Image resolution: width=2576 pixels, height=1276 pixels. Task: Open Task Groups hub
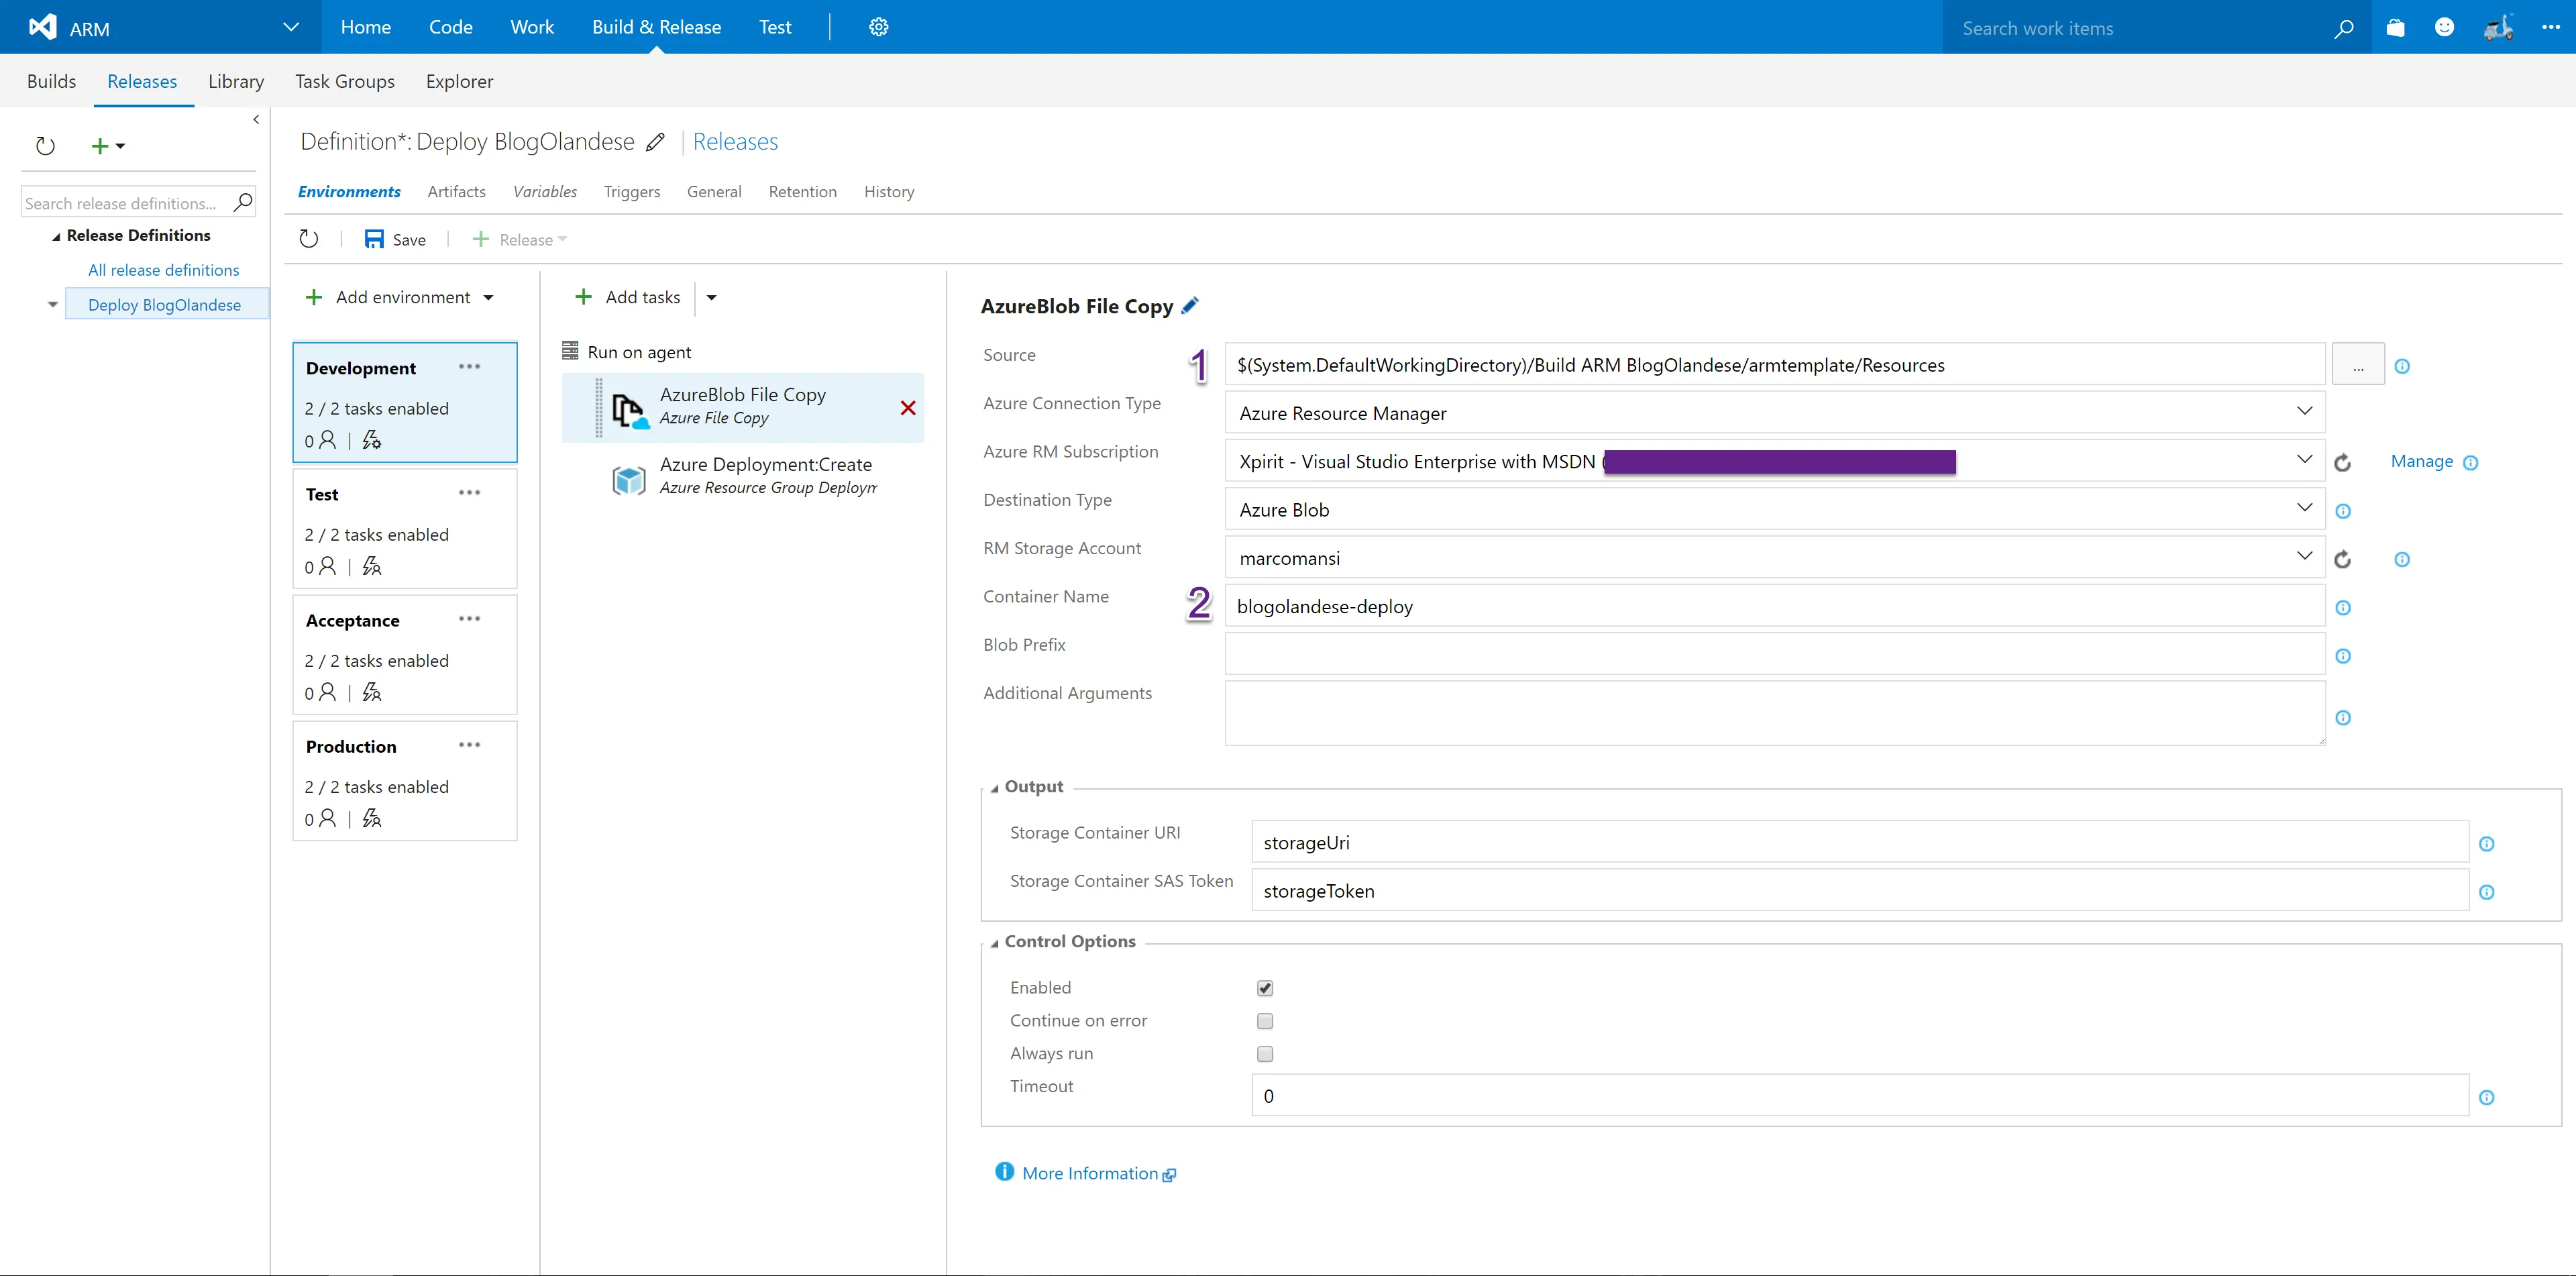[x=345, y=81]
